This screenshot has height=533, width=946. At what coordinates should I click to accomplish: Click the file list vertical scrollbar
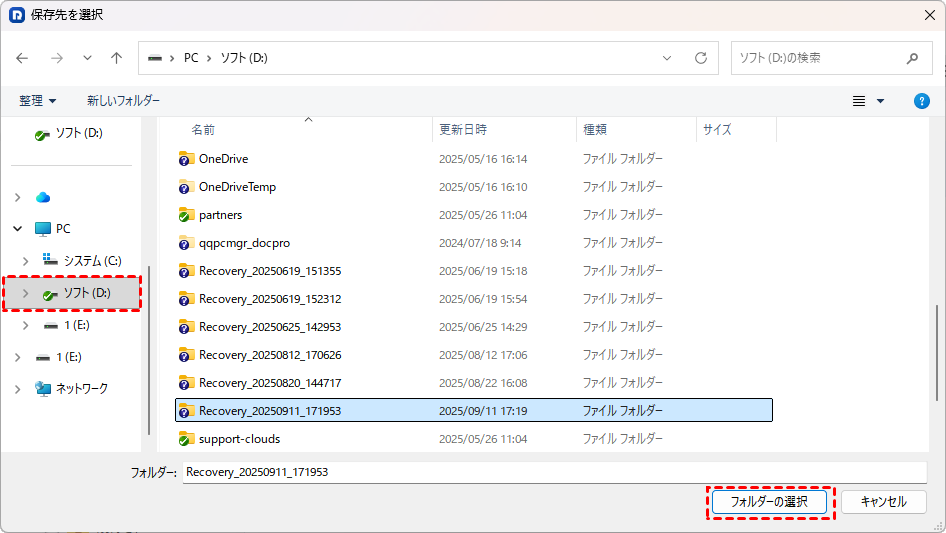[x=936, y=353]
